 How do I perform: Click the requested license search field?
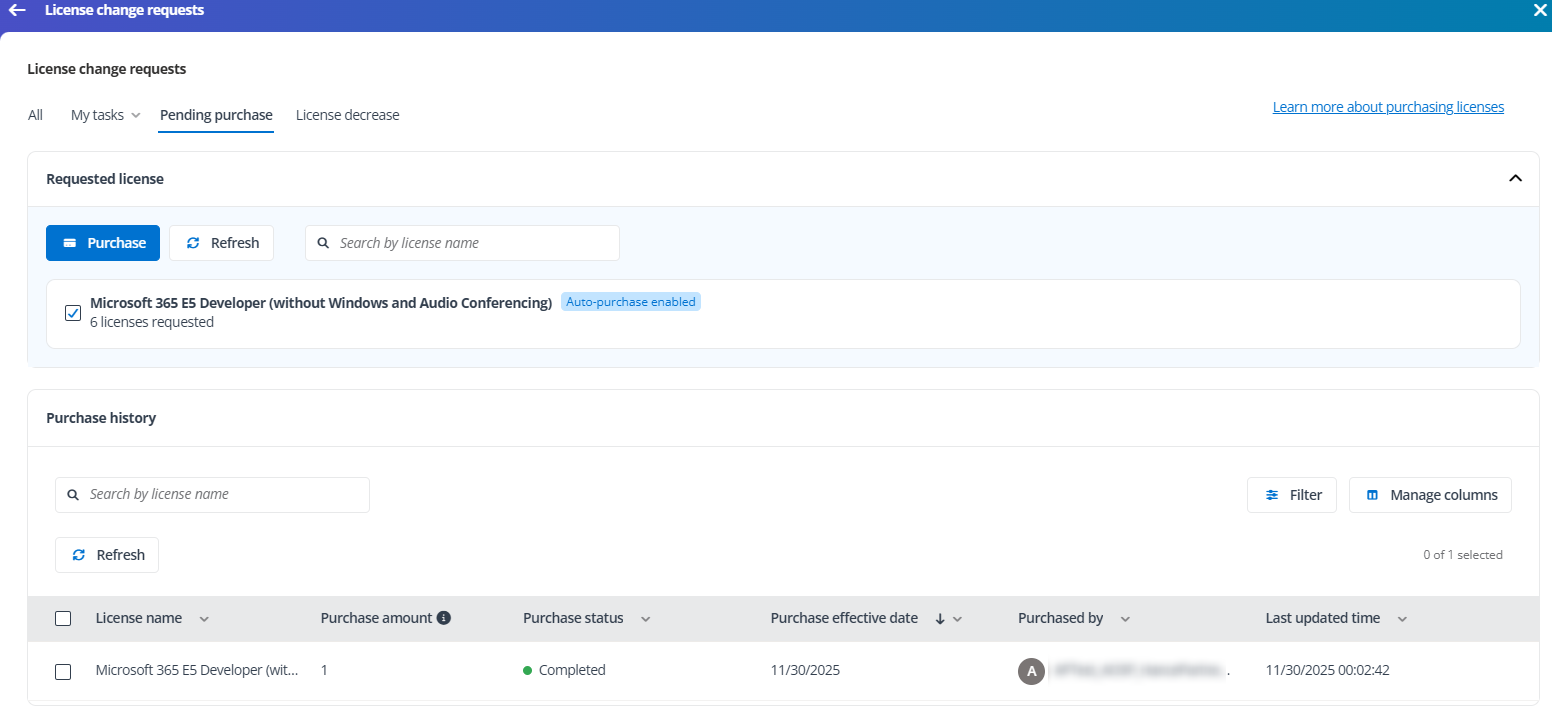click(x=470, y=243)
